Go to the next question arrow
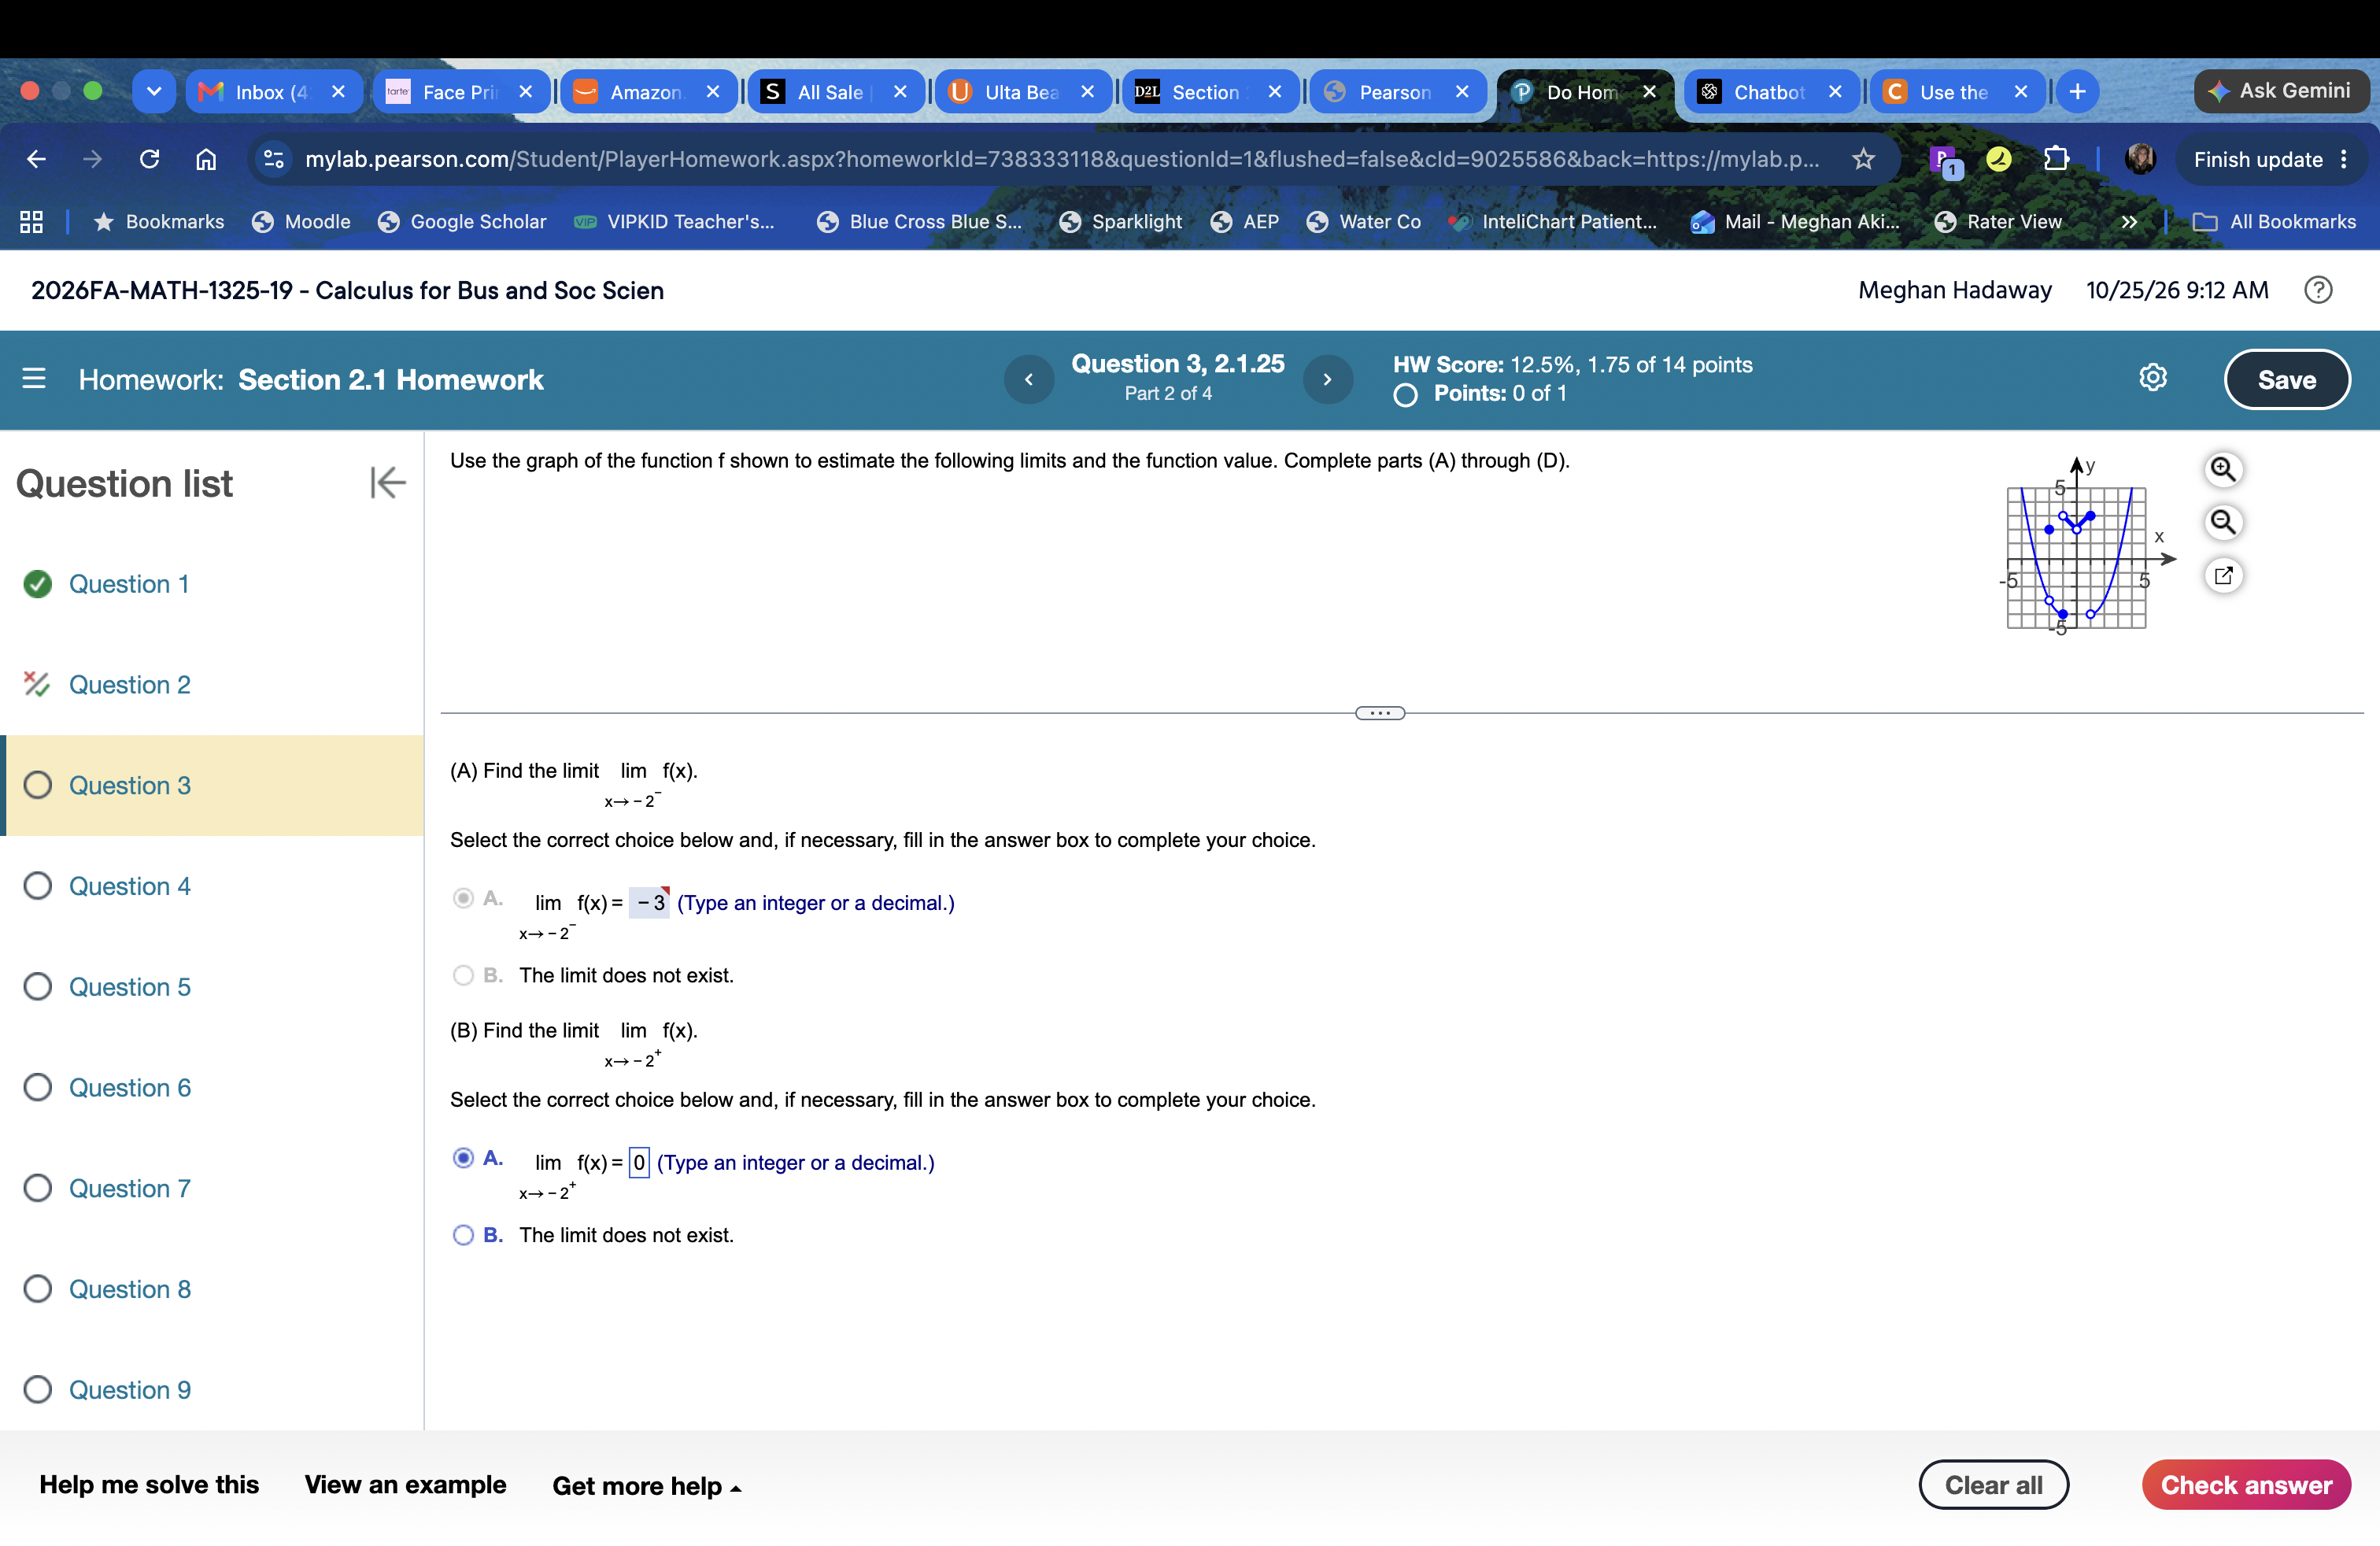Viewport: 2380px width, 1546px height. pos(1327,379)
